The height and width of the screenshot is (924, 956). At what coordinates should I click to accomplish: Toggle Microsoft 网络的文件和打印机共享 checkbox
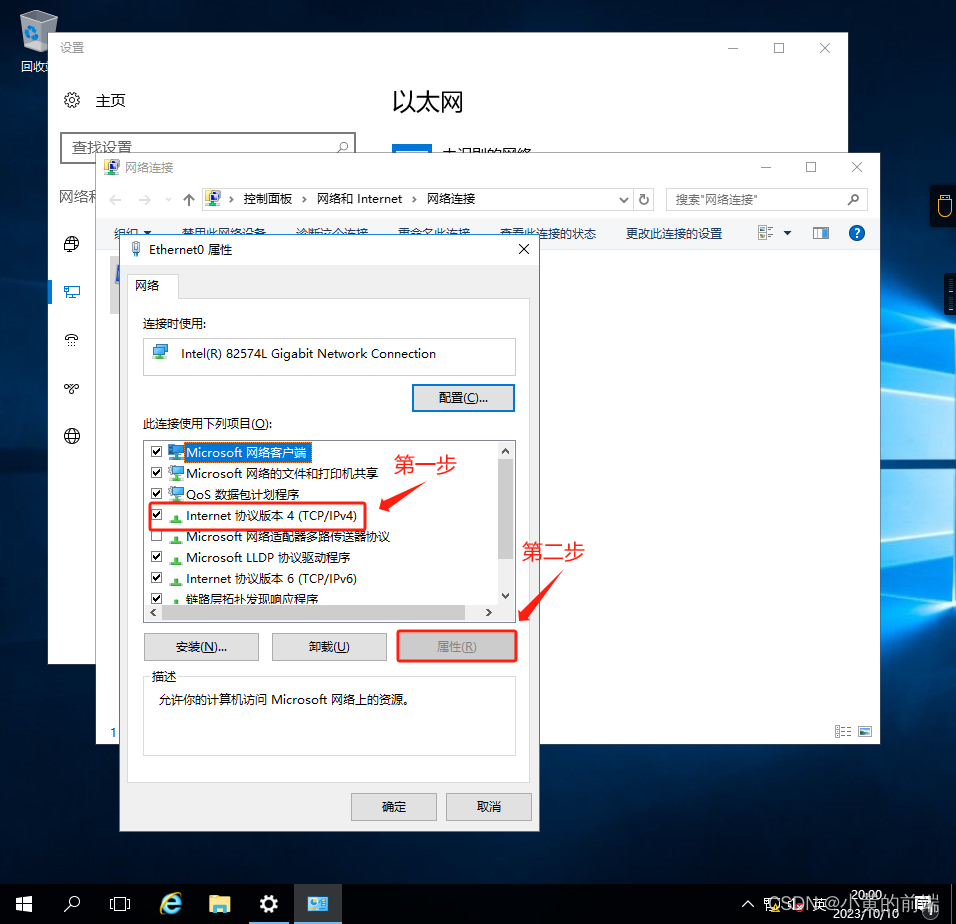[157, 472]
